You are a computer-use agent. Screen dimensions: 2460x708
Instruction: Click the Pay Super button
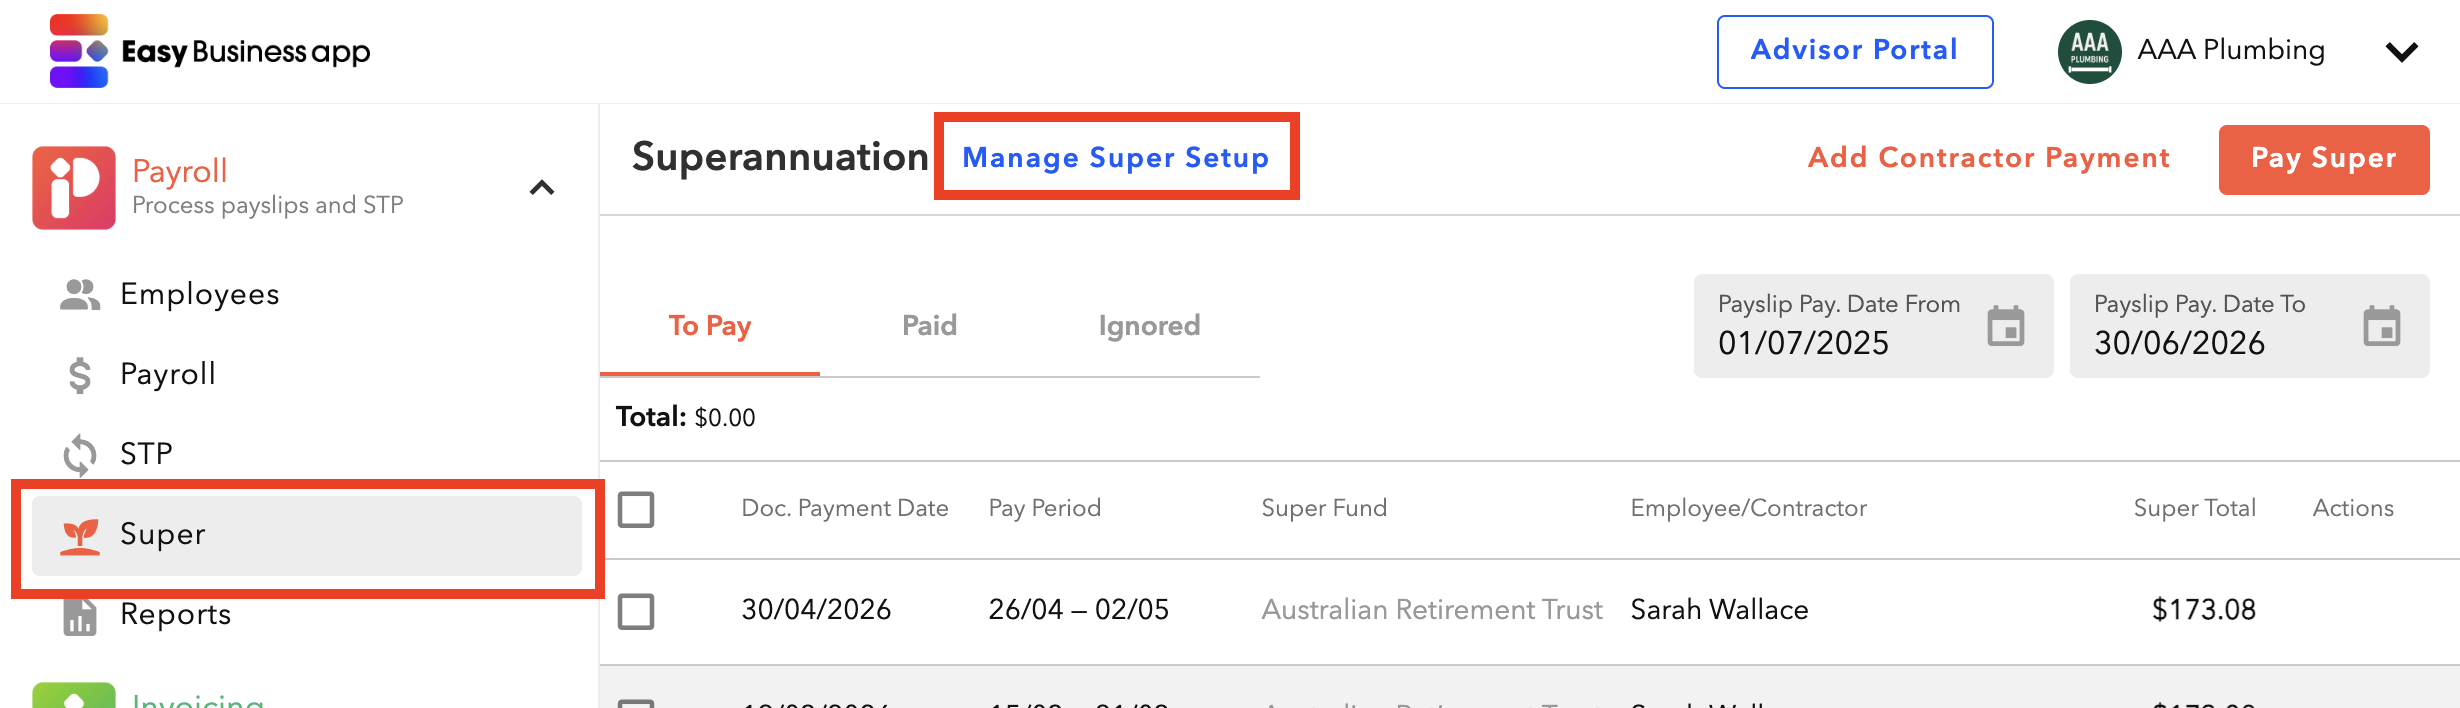click(x=2324, y=159)
